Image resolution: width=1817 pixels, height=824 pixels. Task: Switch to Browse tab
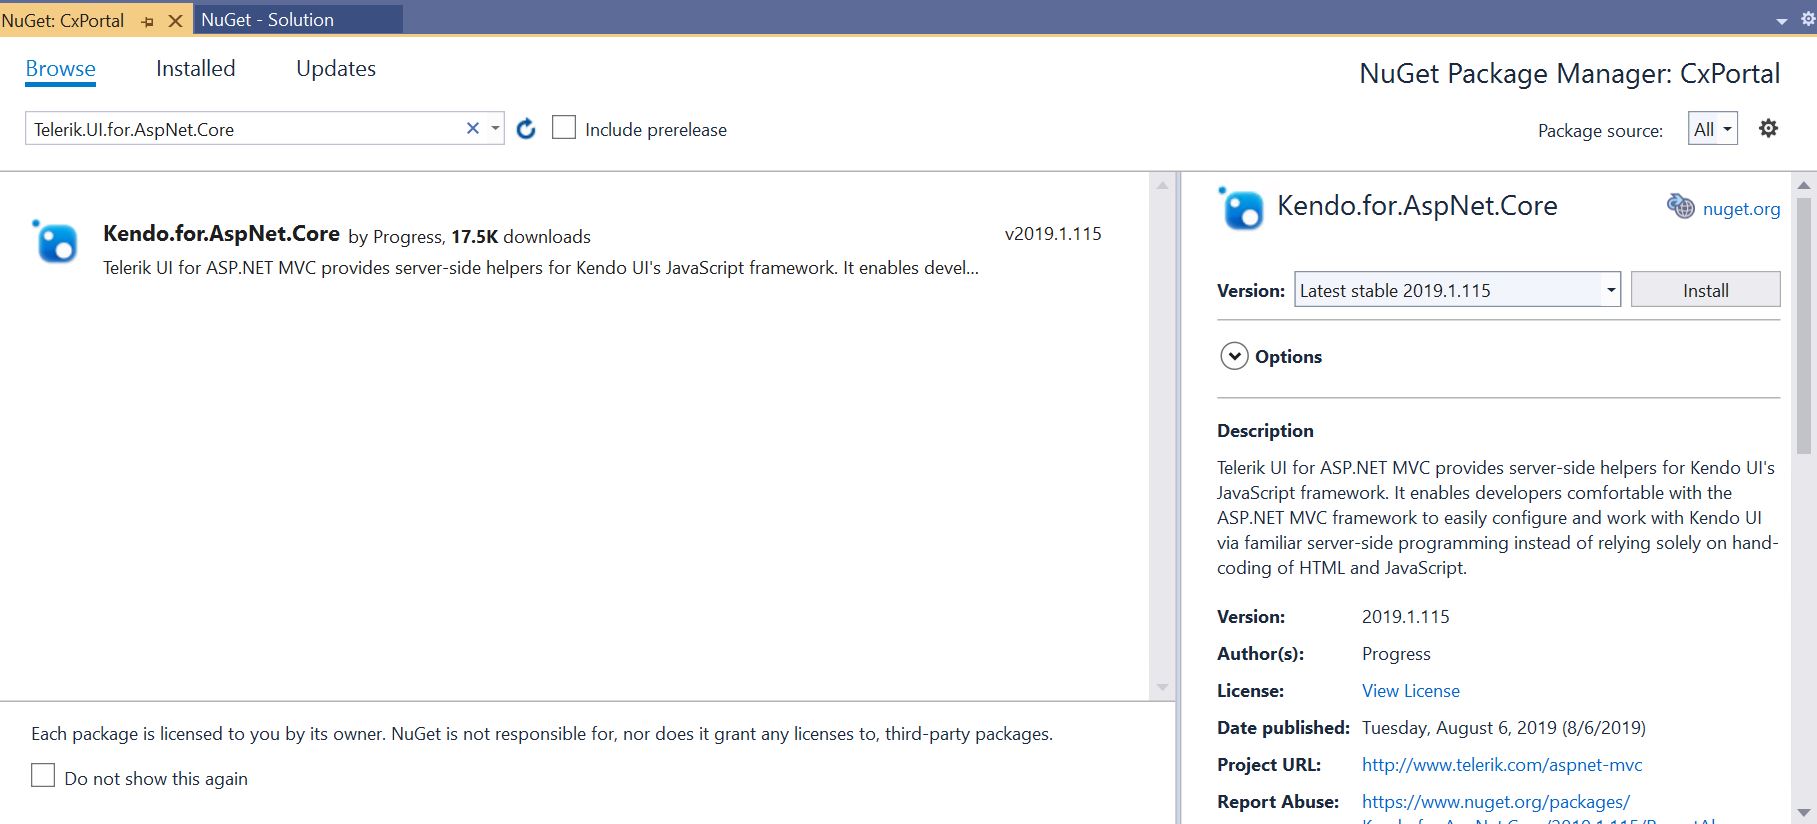[x=61, y=69]
